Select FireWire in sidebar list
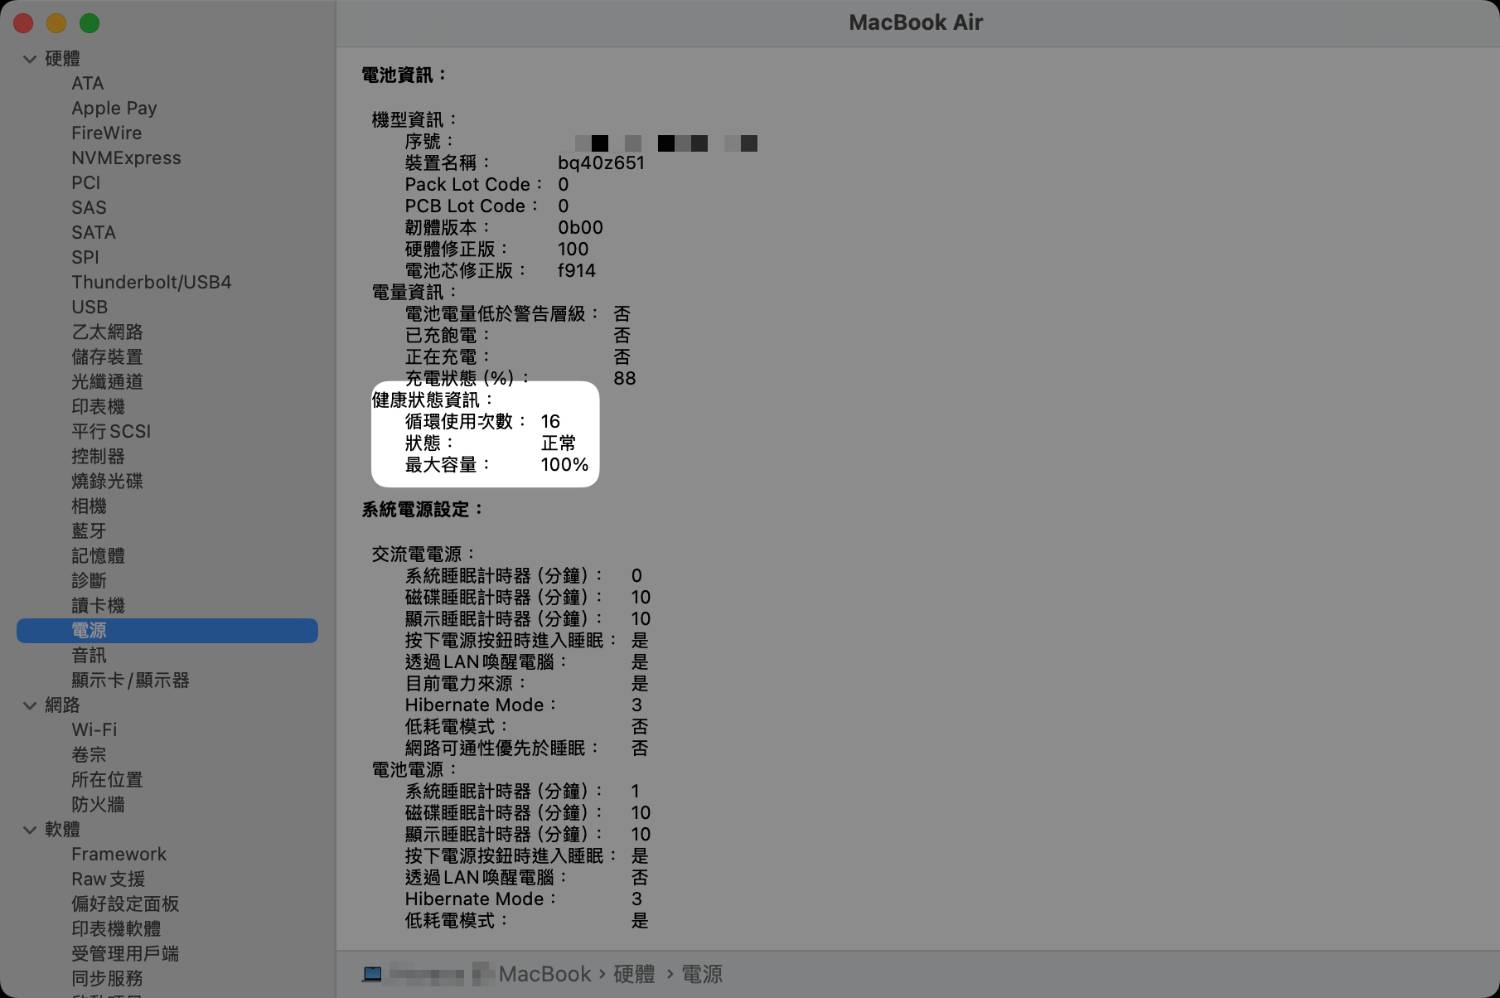 pyautogui.click(x=106, y=133)
